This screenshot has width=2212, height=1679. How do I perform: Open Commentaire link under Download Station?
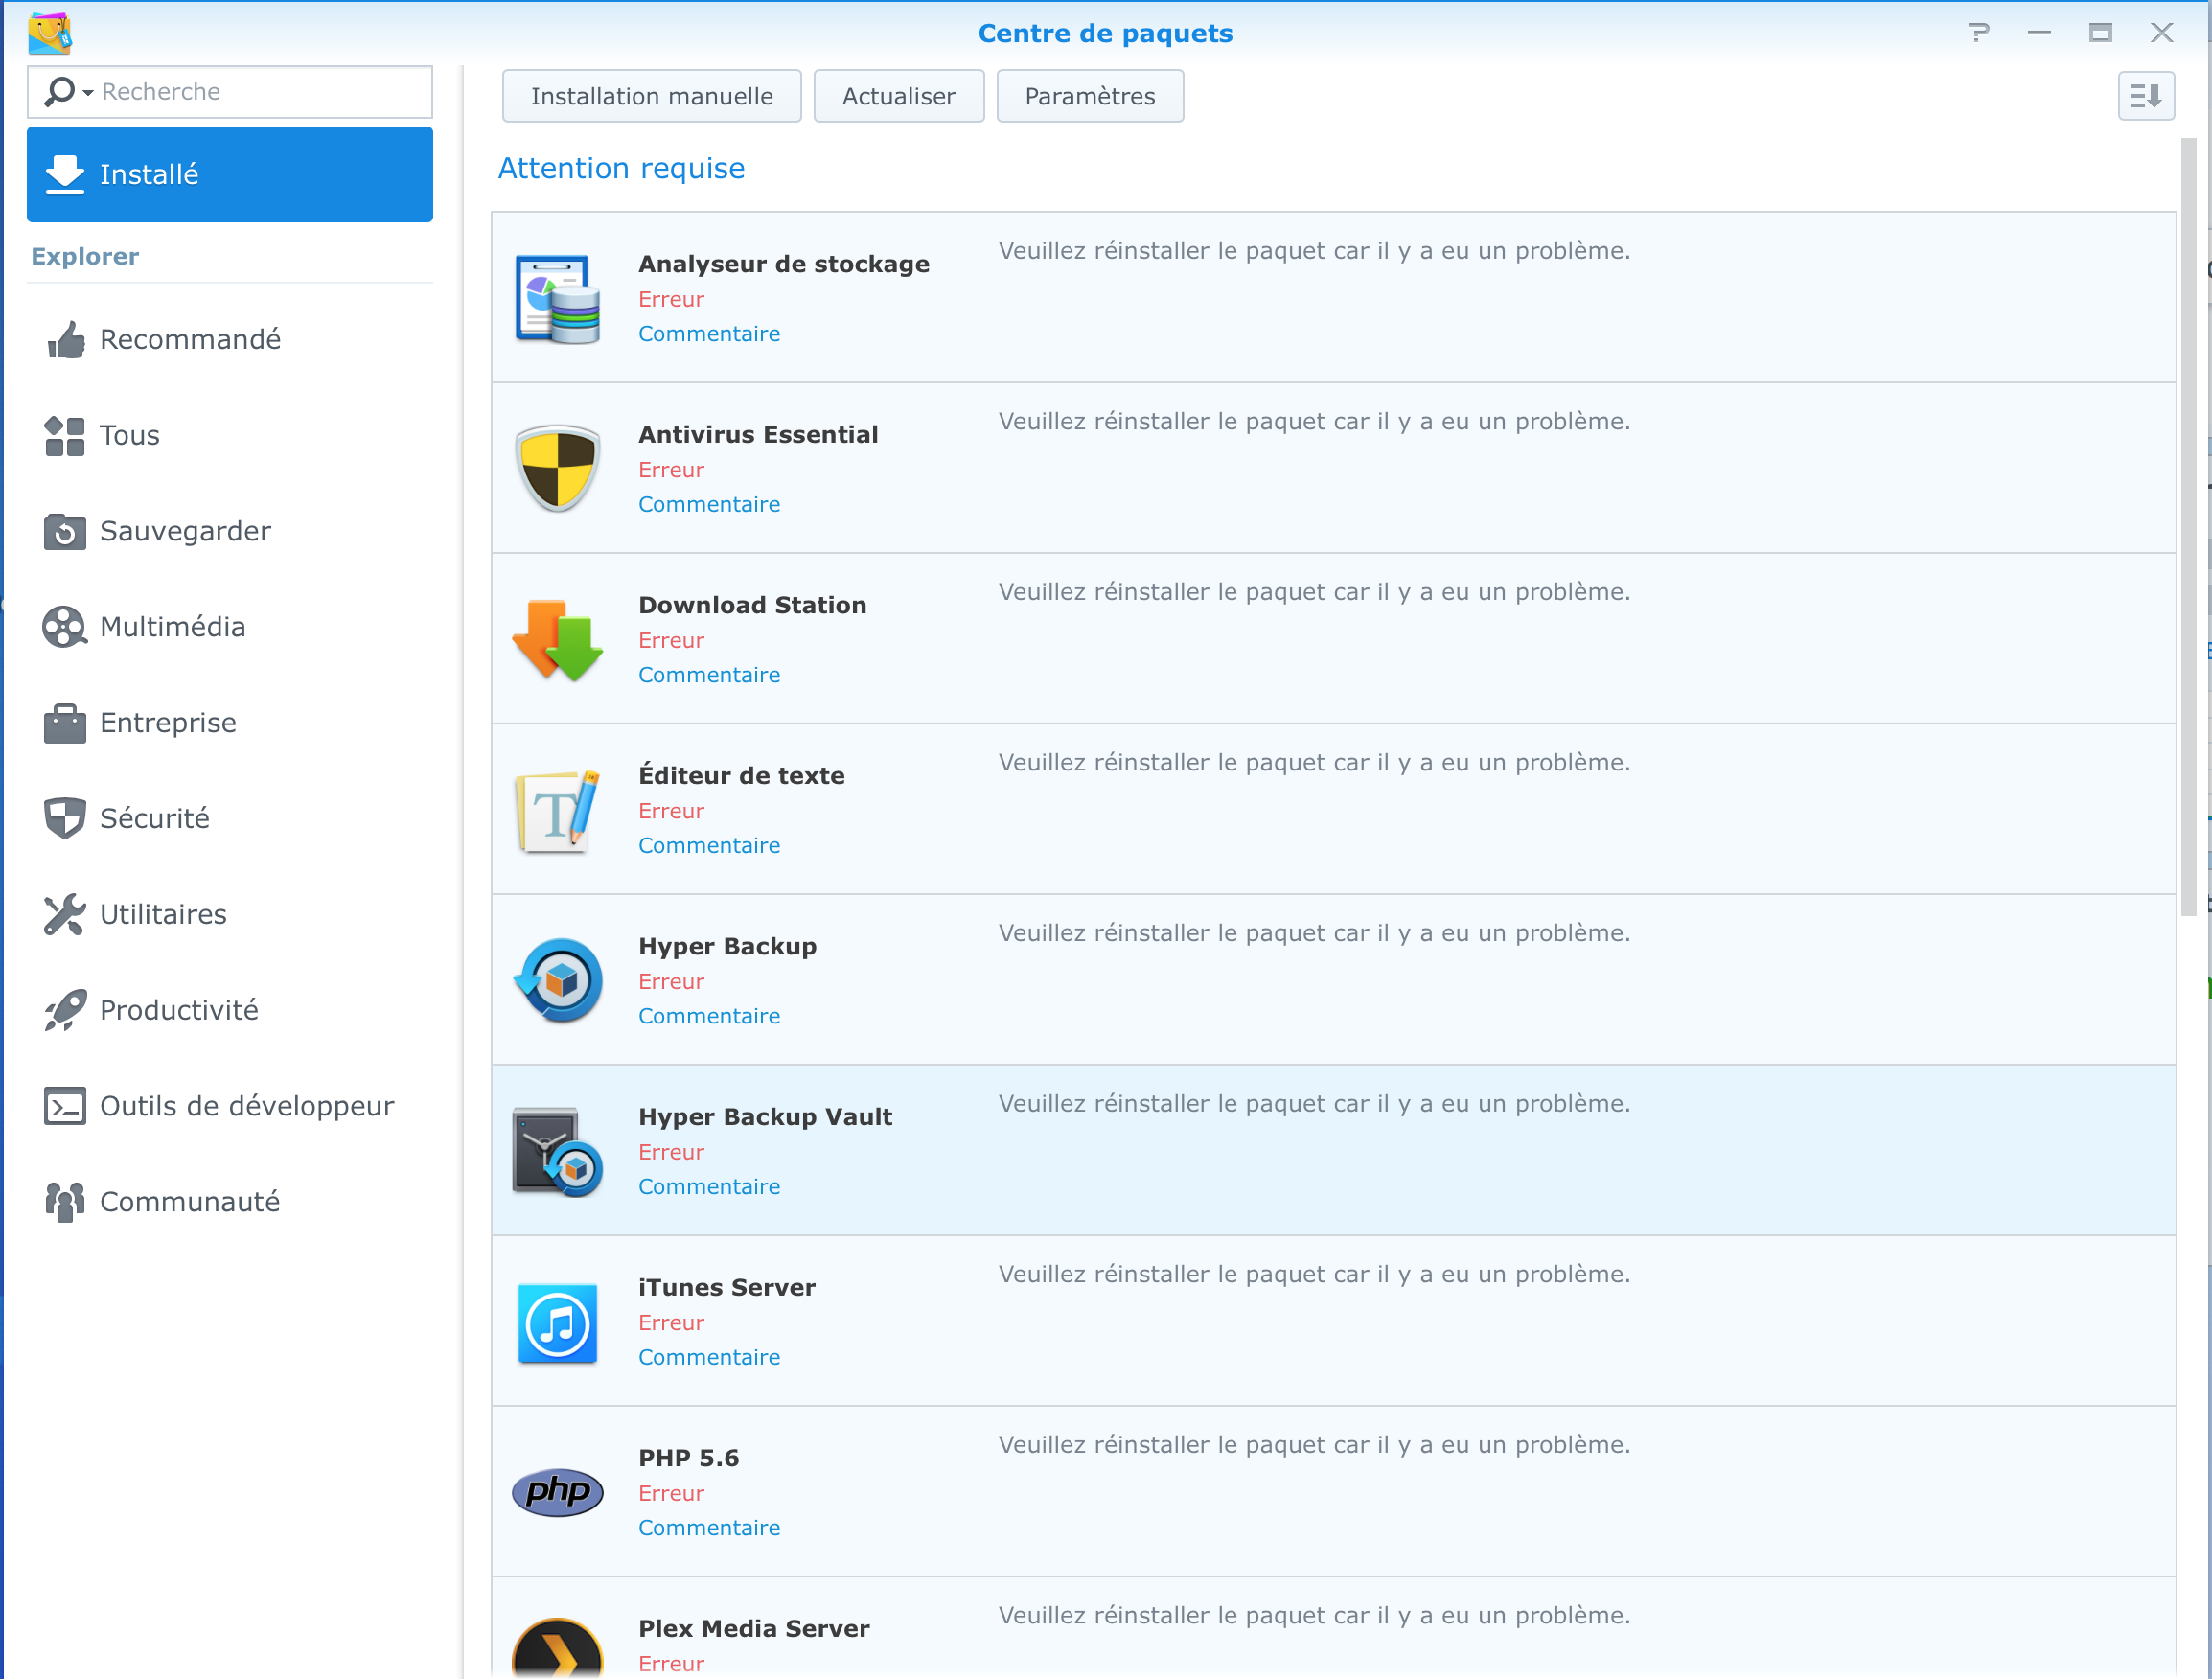click(709, 675)
